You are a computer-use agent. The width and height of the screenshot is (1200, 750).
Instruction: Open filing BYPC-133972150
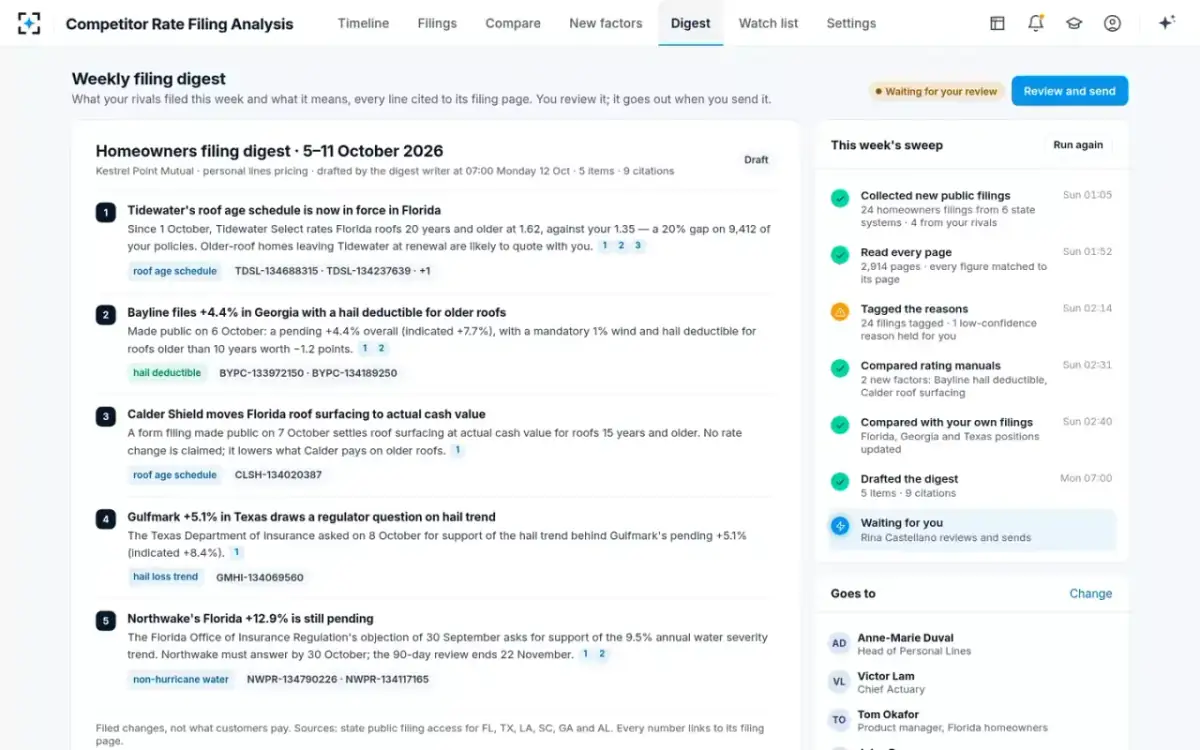click(x=262, y=373)
